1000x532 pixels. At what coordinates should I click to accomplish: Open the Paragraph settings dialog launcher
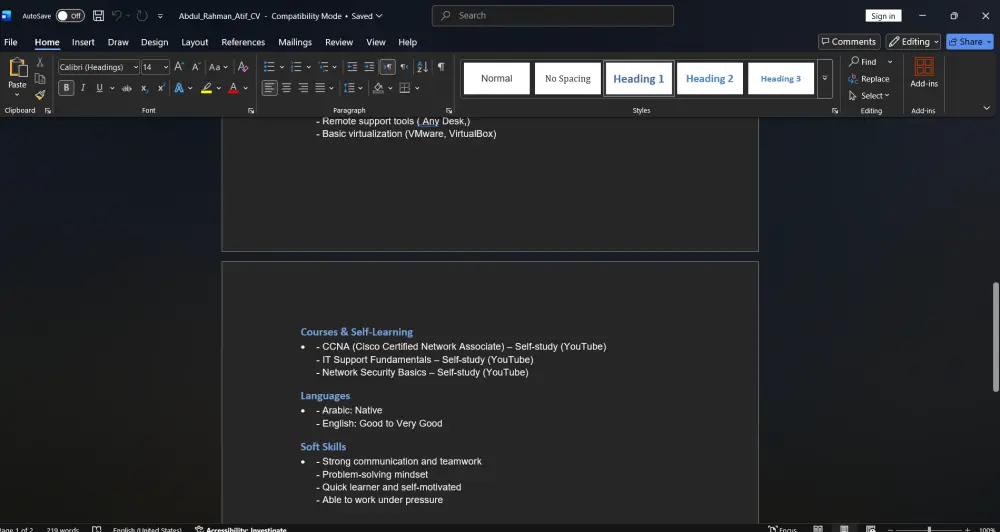click(449, 111)
